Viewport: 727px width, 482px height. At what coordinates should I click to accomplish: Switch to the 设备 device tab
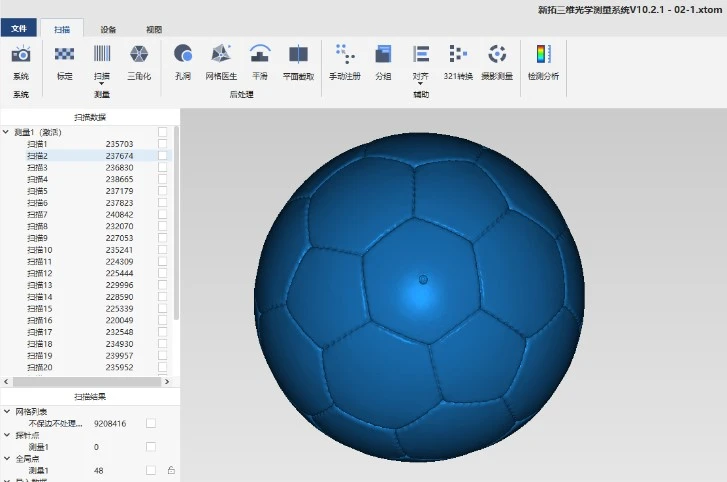click(x=108, y=29)
